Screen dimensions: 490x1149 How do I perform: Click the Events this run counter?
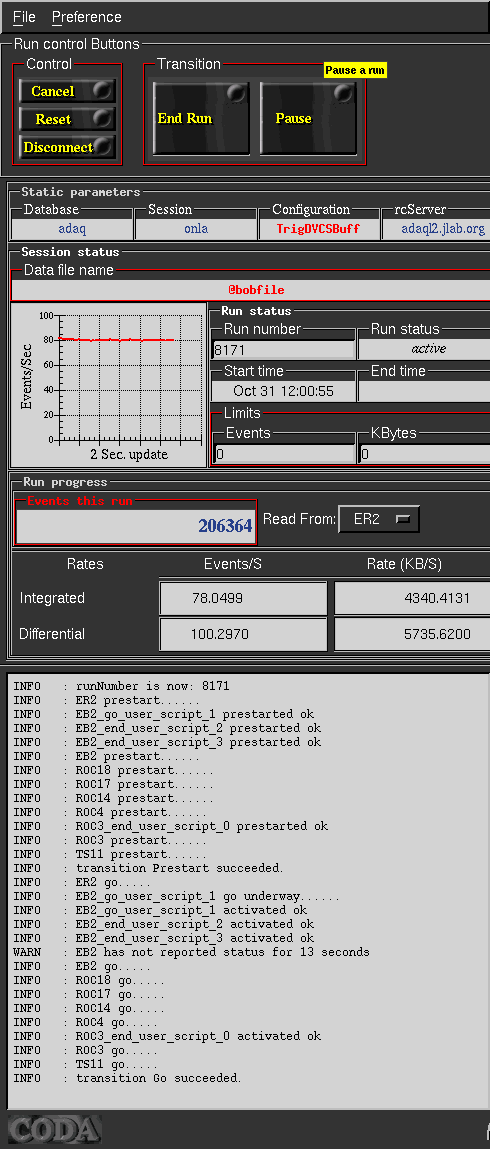[x=136, y=525]
